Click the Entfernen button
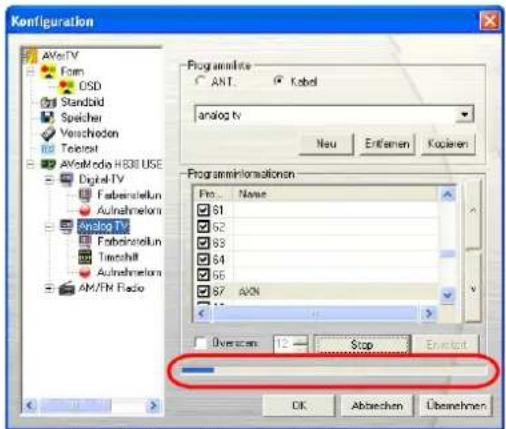 tap(387, 144)
